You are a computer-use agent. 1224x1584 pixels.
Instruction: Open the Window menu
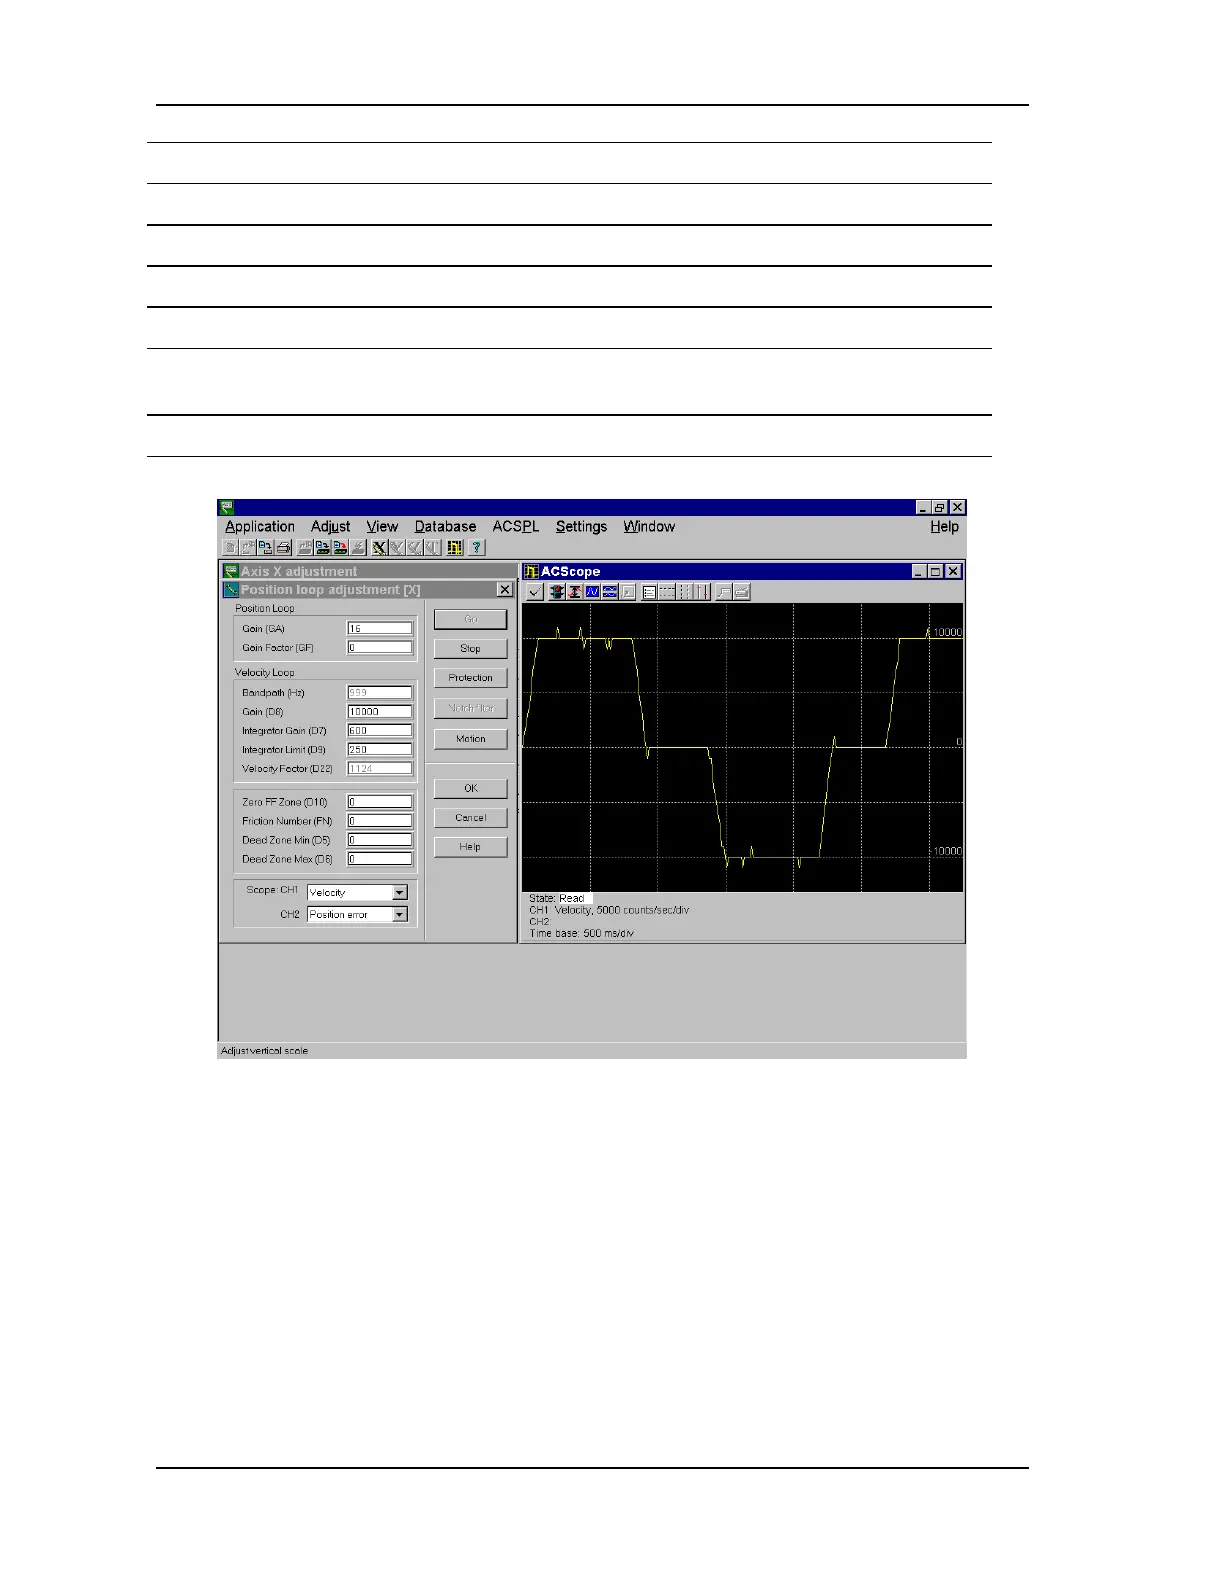coord(649,526)
